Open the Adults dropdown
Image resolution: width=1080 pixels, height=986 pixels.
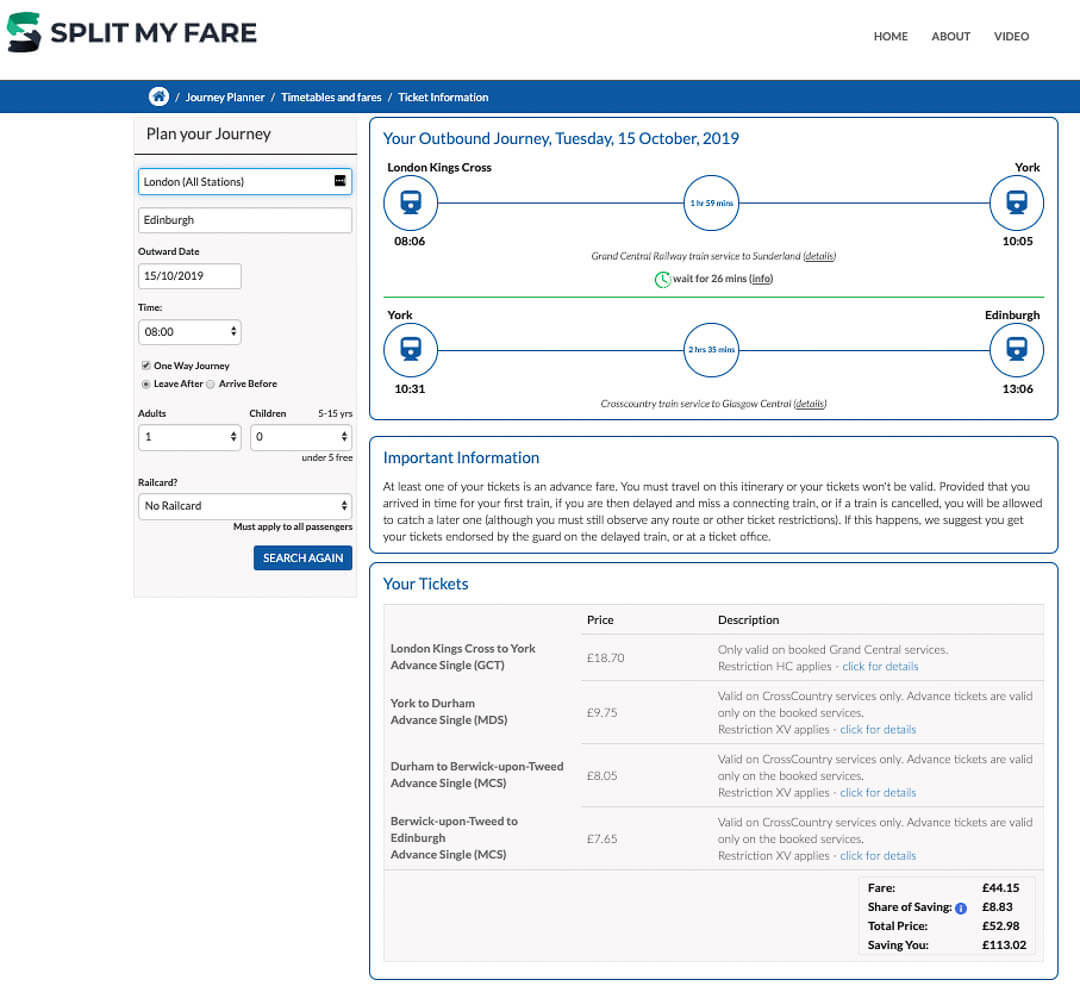[x=189, y=437]
